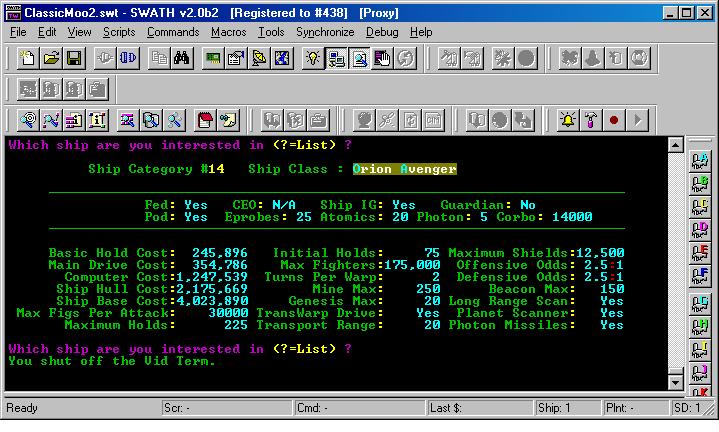Click the binoculars Find icon

(x=182, y=59)
